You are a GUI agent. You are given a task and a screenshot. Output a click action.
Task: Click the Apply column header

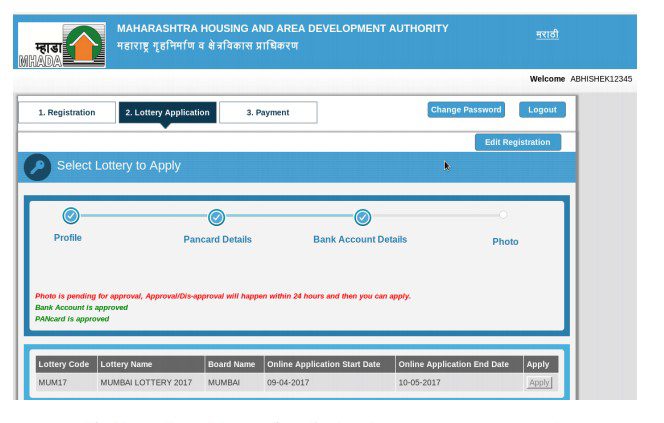541,364
